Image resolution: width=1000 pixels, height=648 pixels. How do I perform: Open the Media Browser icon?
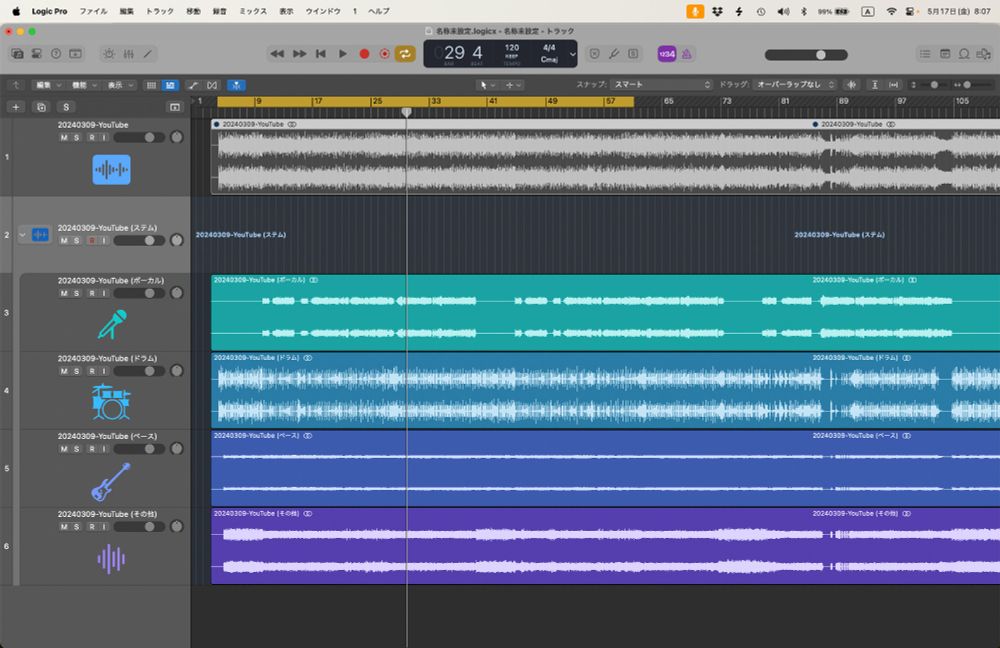pyautogui.click(x=983, y=54)
